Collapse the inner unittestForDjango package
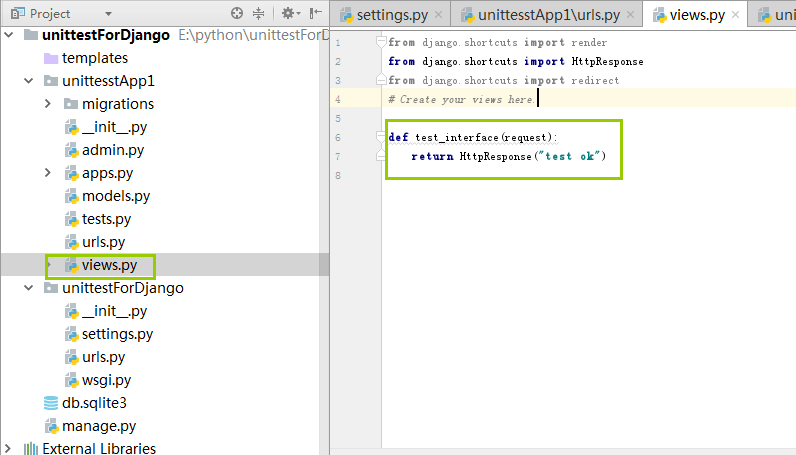 point(28,288)
